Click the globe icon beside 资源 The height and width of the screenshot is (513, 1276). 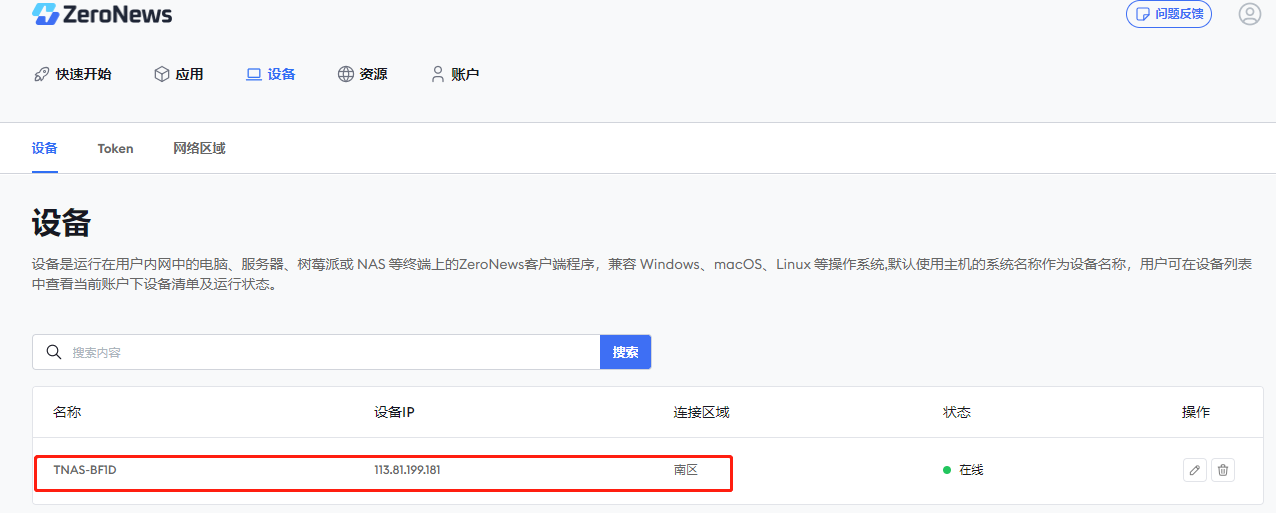[x=346, y=74]
